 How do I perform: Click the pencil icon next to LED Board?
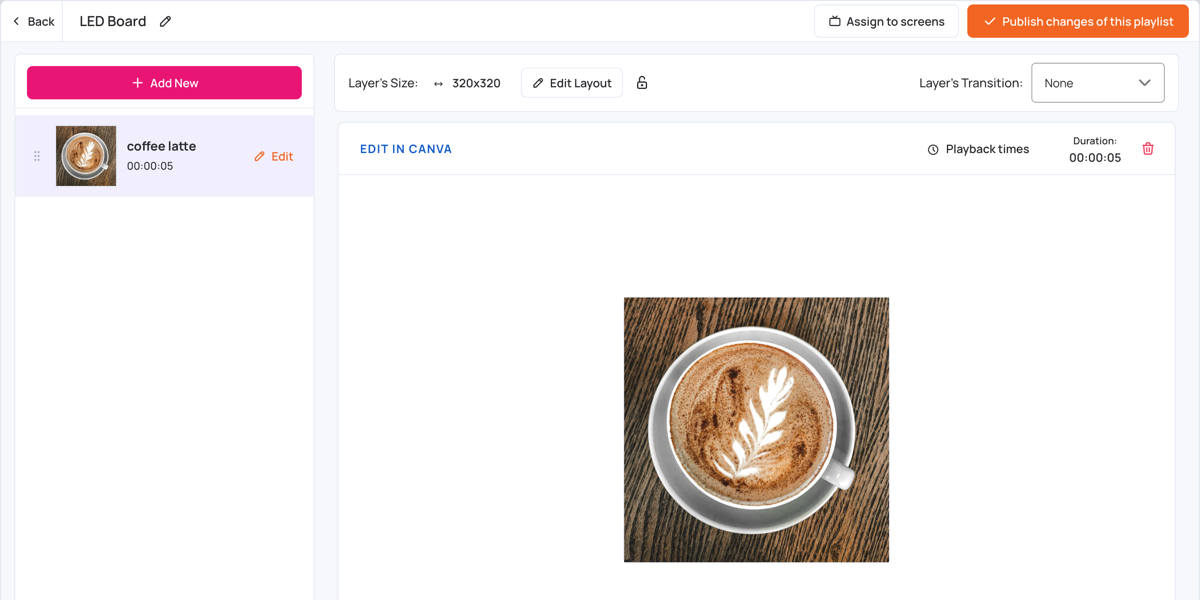[166, 21]
